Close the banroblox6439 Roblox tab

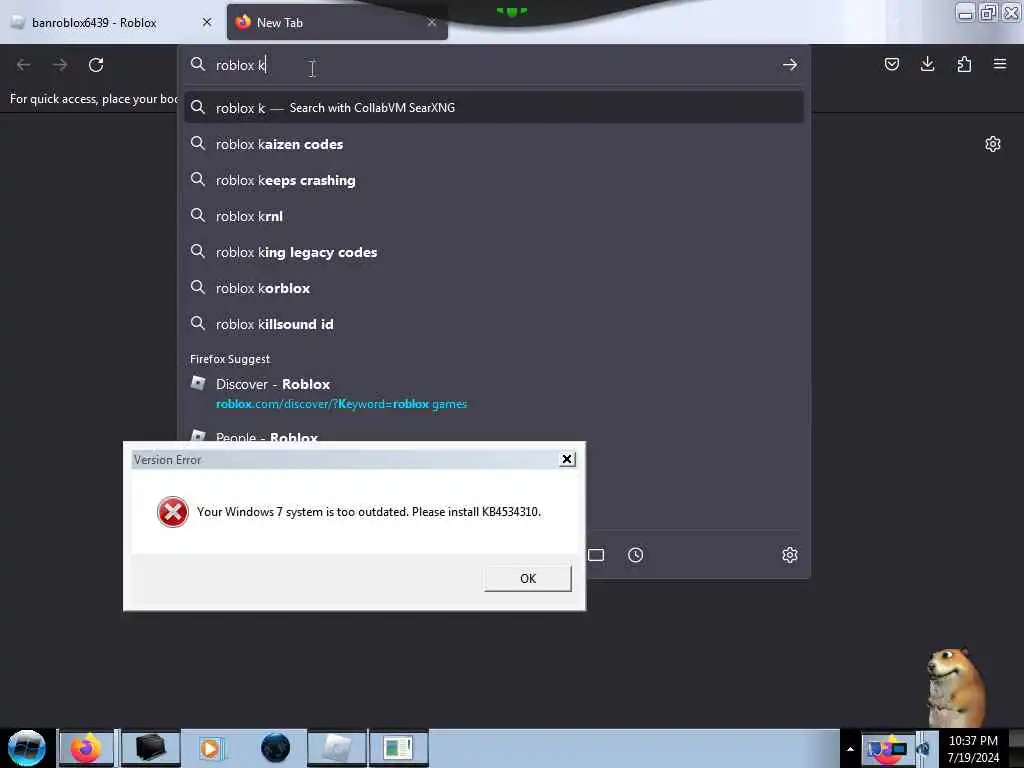point(207,23)
